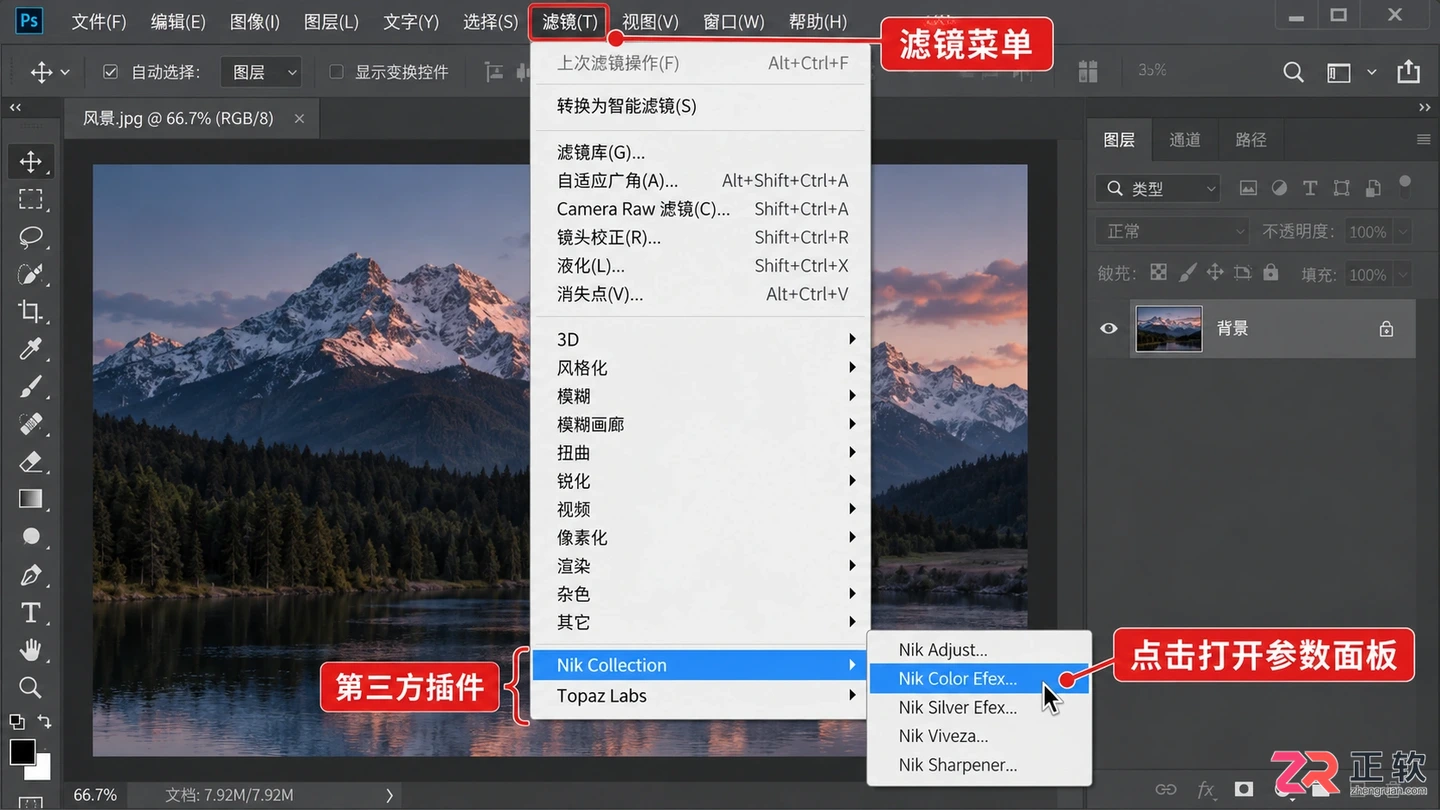
Task: Open the Topaz Labs submenu entry
Action: tap(701, 696)
